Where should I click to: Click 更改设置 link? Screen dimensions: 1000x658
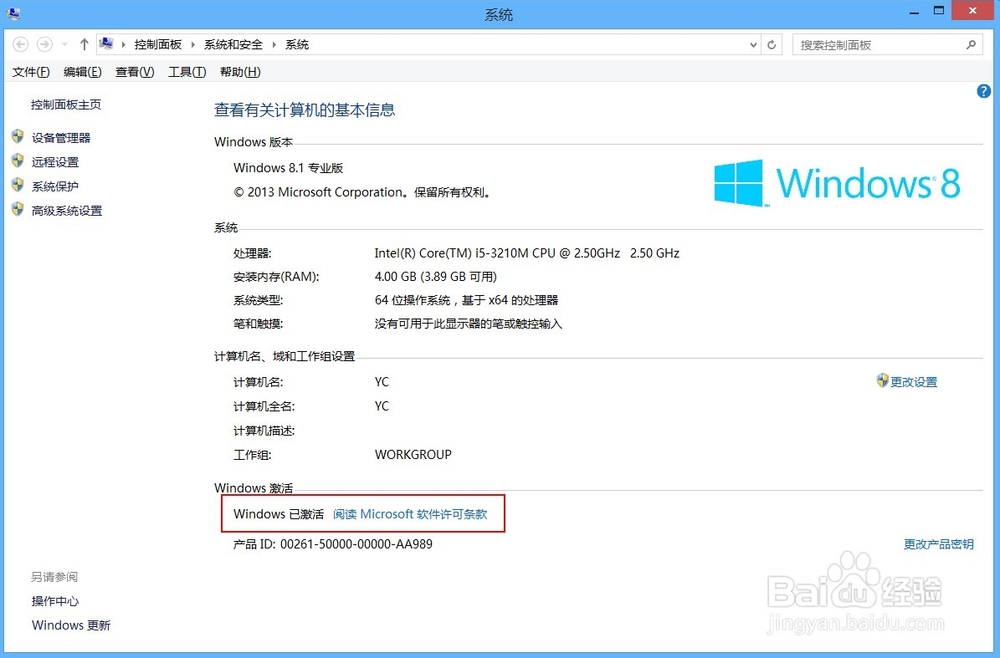(x=914, y=382)
